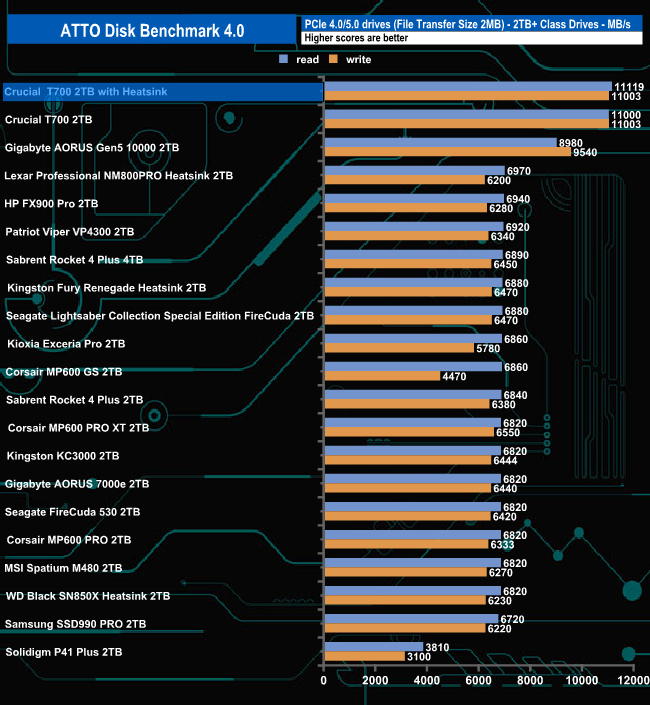Viewport: 650px width, 705px height.
Task: Click the 8000 axis tick label
Action: coord(530,680)
